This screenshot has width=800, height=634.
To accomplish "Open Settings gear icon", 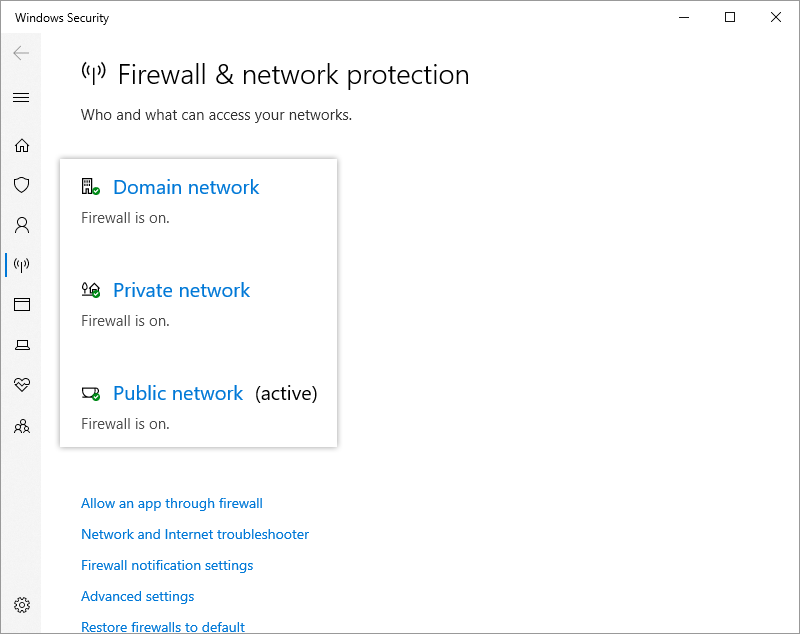I will click(21, 605).
